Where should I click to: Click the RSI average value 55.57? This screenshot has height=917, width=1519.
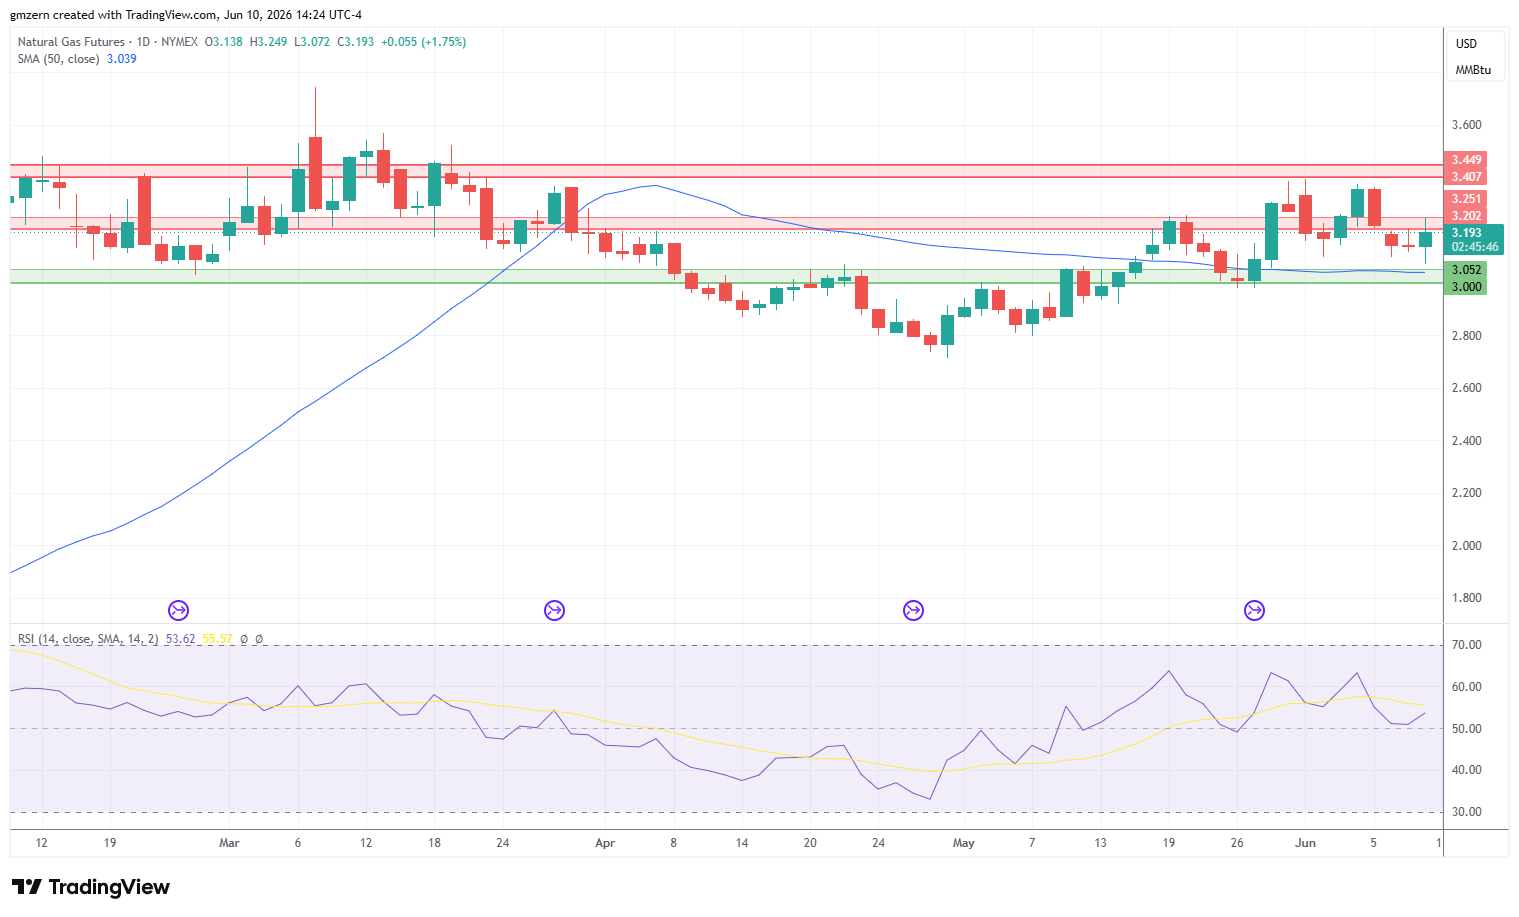click(217, 639)
